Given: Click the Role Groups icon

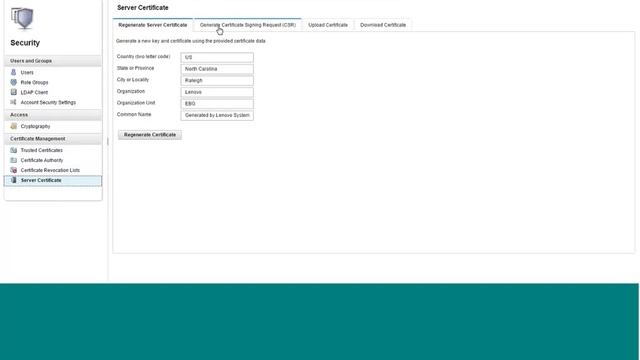Looking at the screenshot, I should coord(13,82).
